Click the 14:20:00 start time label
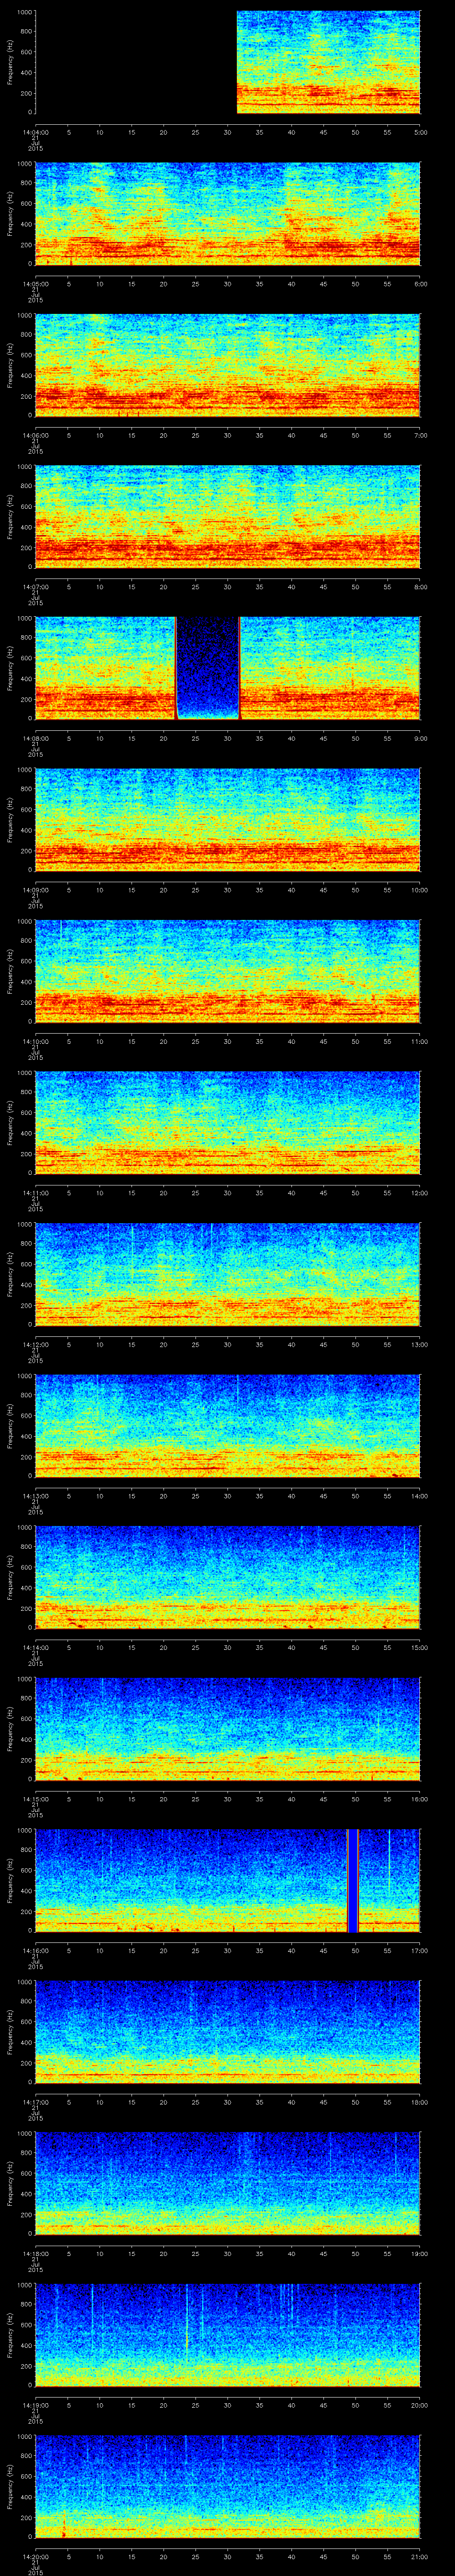This screenshot has width=455, height=2576. click(35, 2556)
